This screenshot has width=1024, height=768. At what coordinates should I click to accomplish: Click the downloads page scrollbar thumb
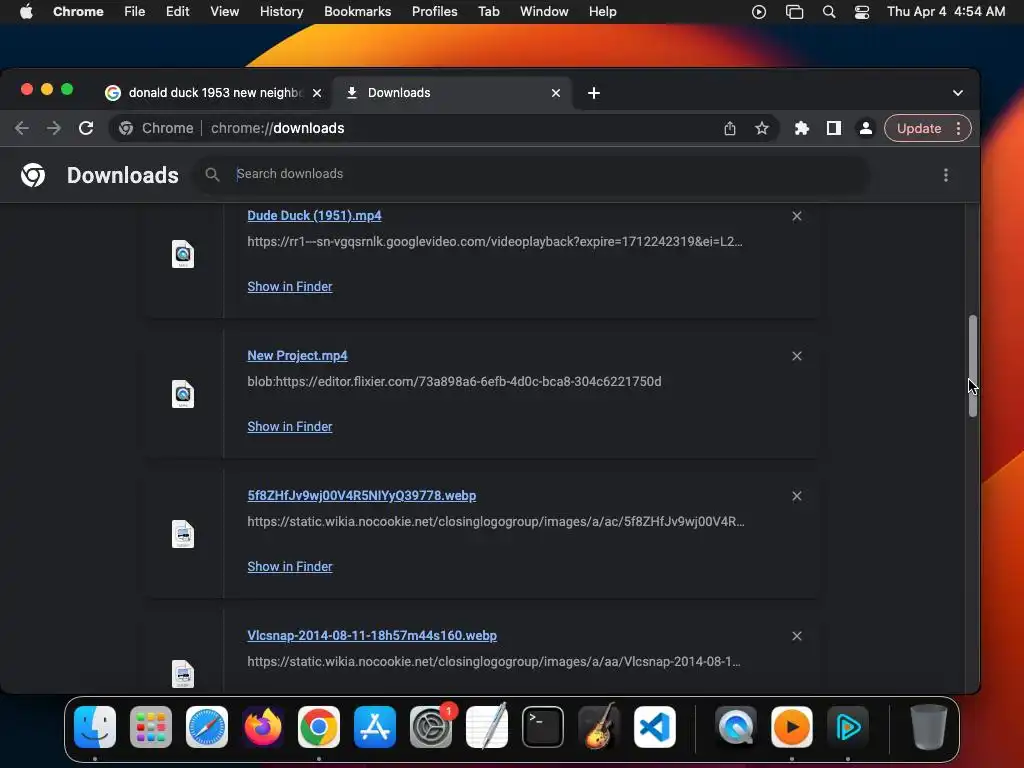(x=972, y=366)
